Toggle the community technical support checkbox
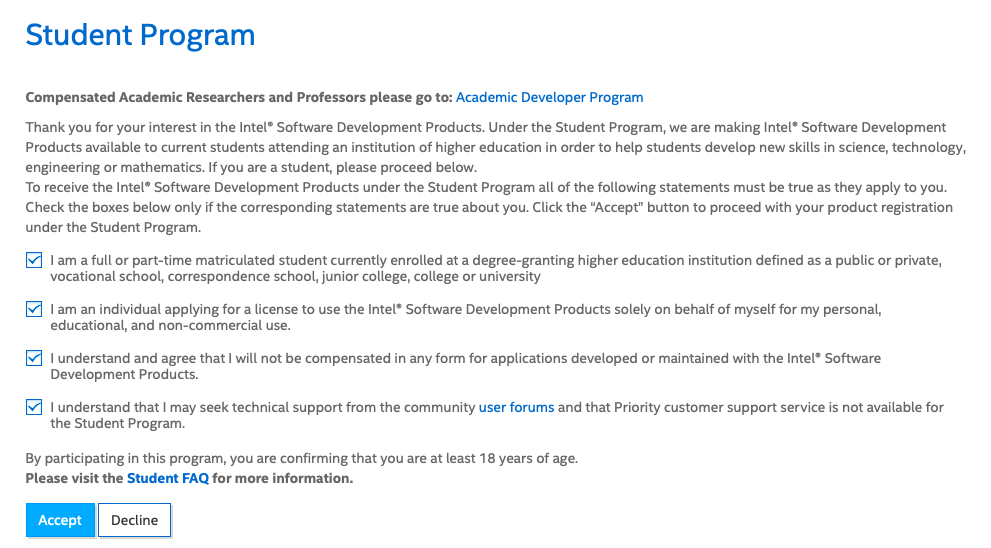Screen dimensions: 991x548 pyautogui.click(x=34, y=407)
